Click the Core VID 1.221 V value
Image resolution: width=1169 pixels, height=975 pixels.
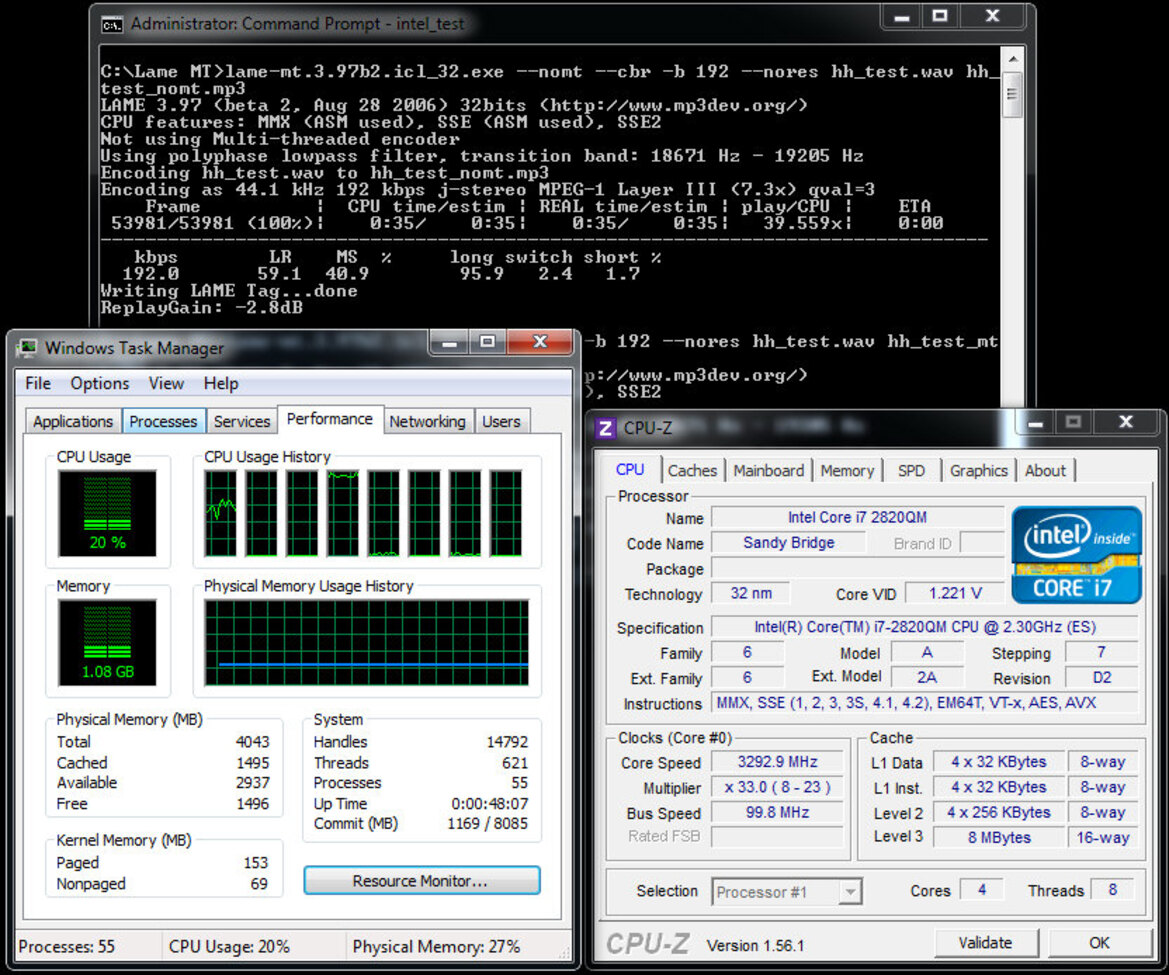pos(955,593)
